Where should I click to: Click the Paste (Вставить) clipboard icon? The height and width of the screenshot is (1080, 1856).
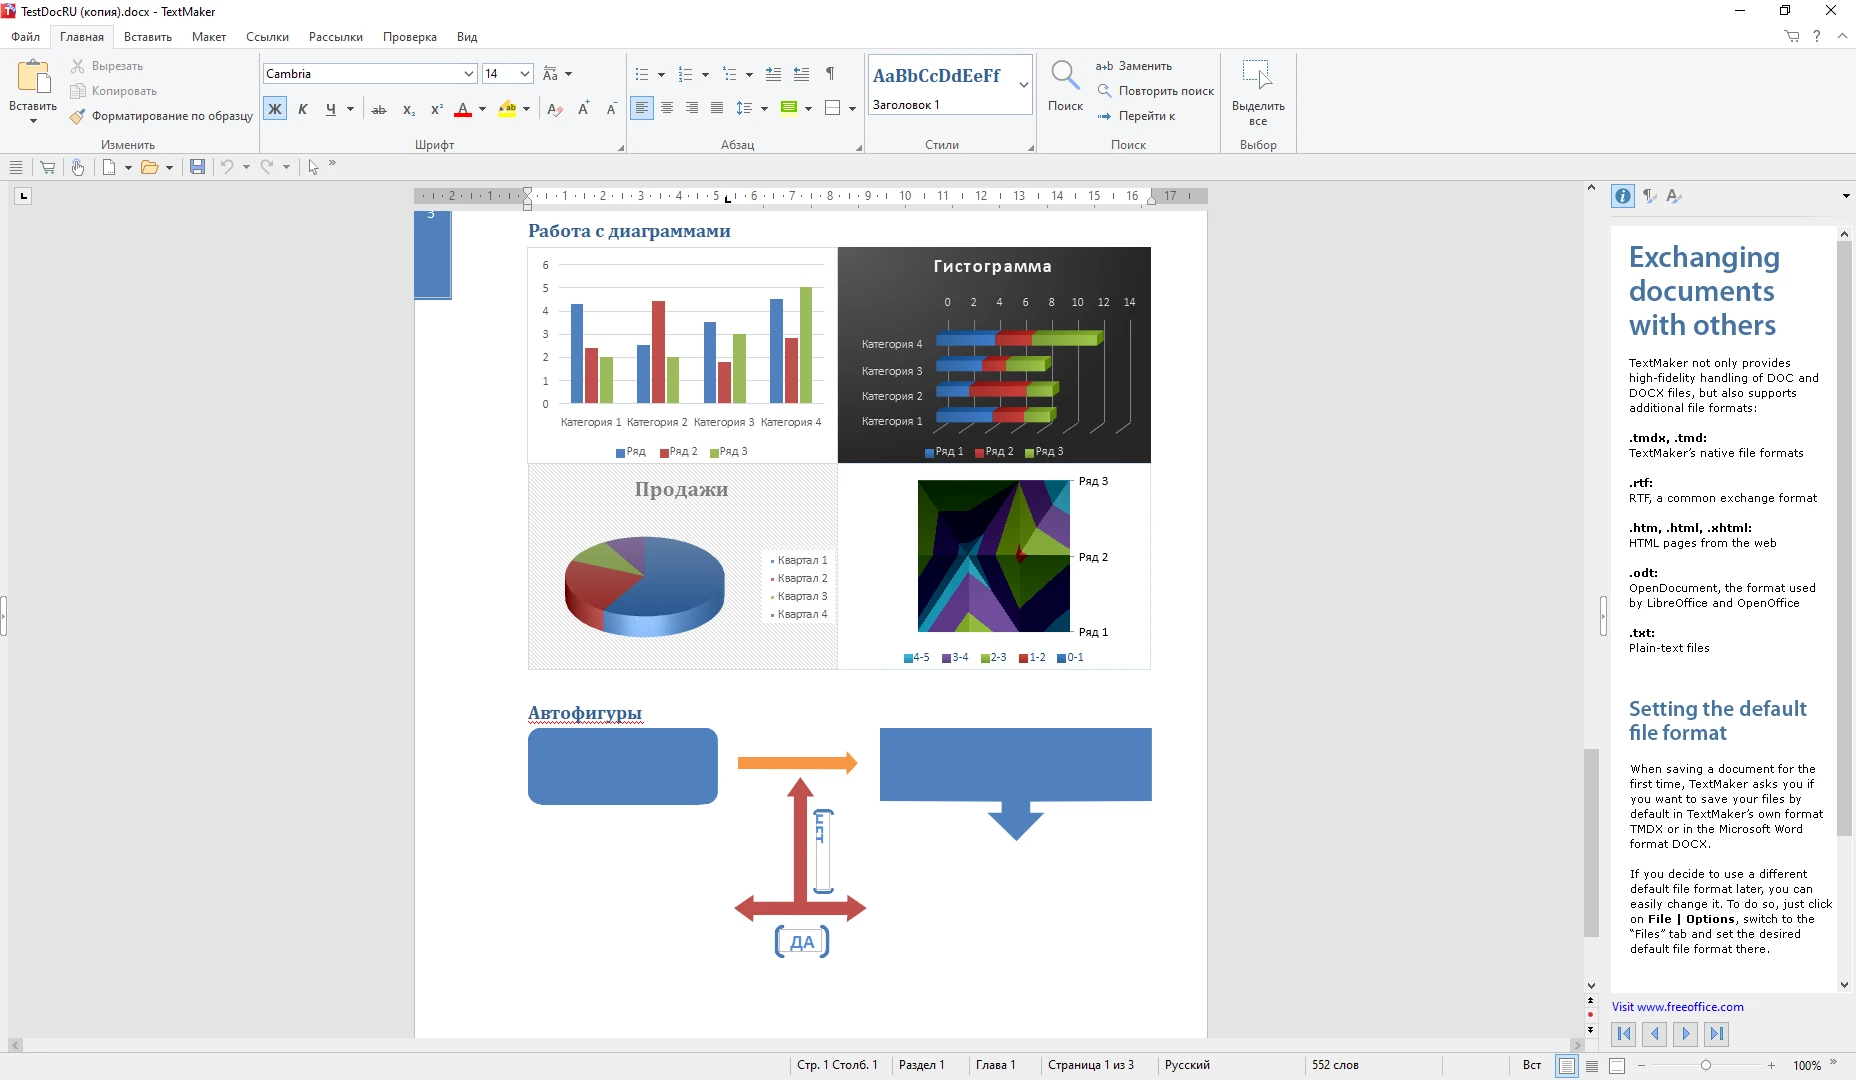tap(33, 77)
